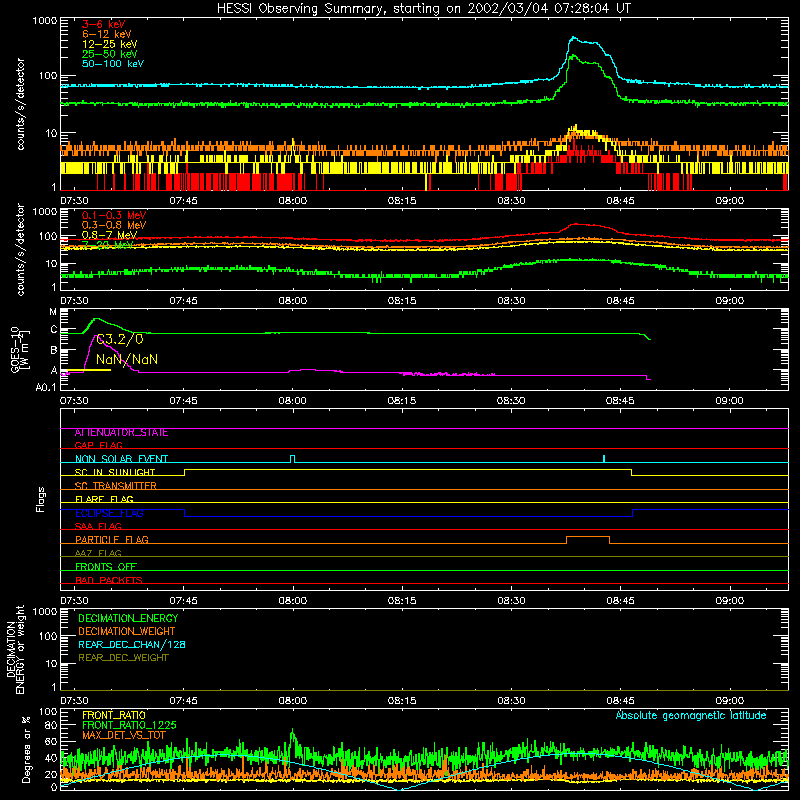This screenshot has width=800, height=800.
Task: Click the REAR_DEC_WEIGHT legend entry
Action: click(x=123, y=658)
